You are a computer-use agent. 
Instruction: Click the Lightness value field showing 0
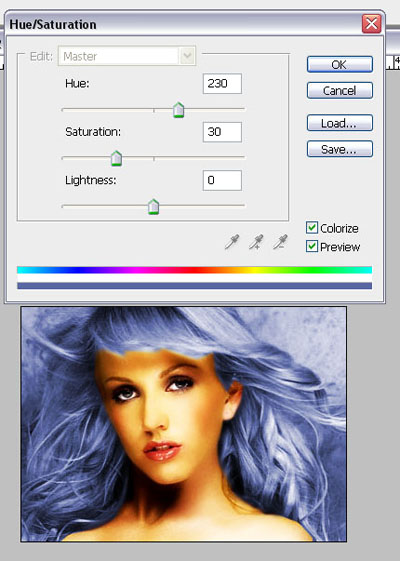(x=222, y=180)
